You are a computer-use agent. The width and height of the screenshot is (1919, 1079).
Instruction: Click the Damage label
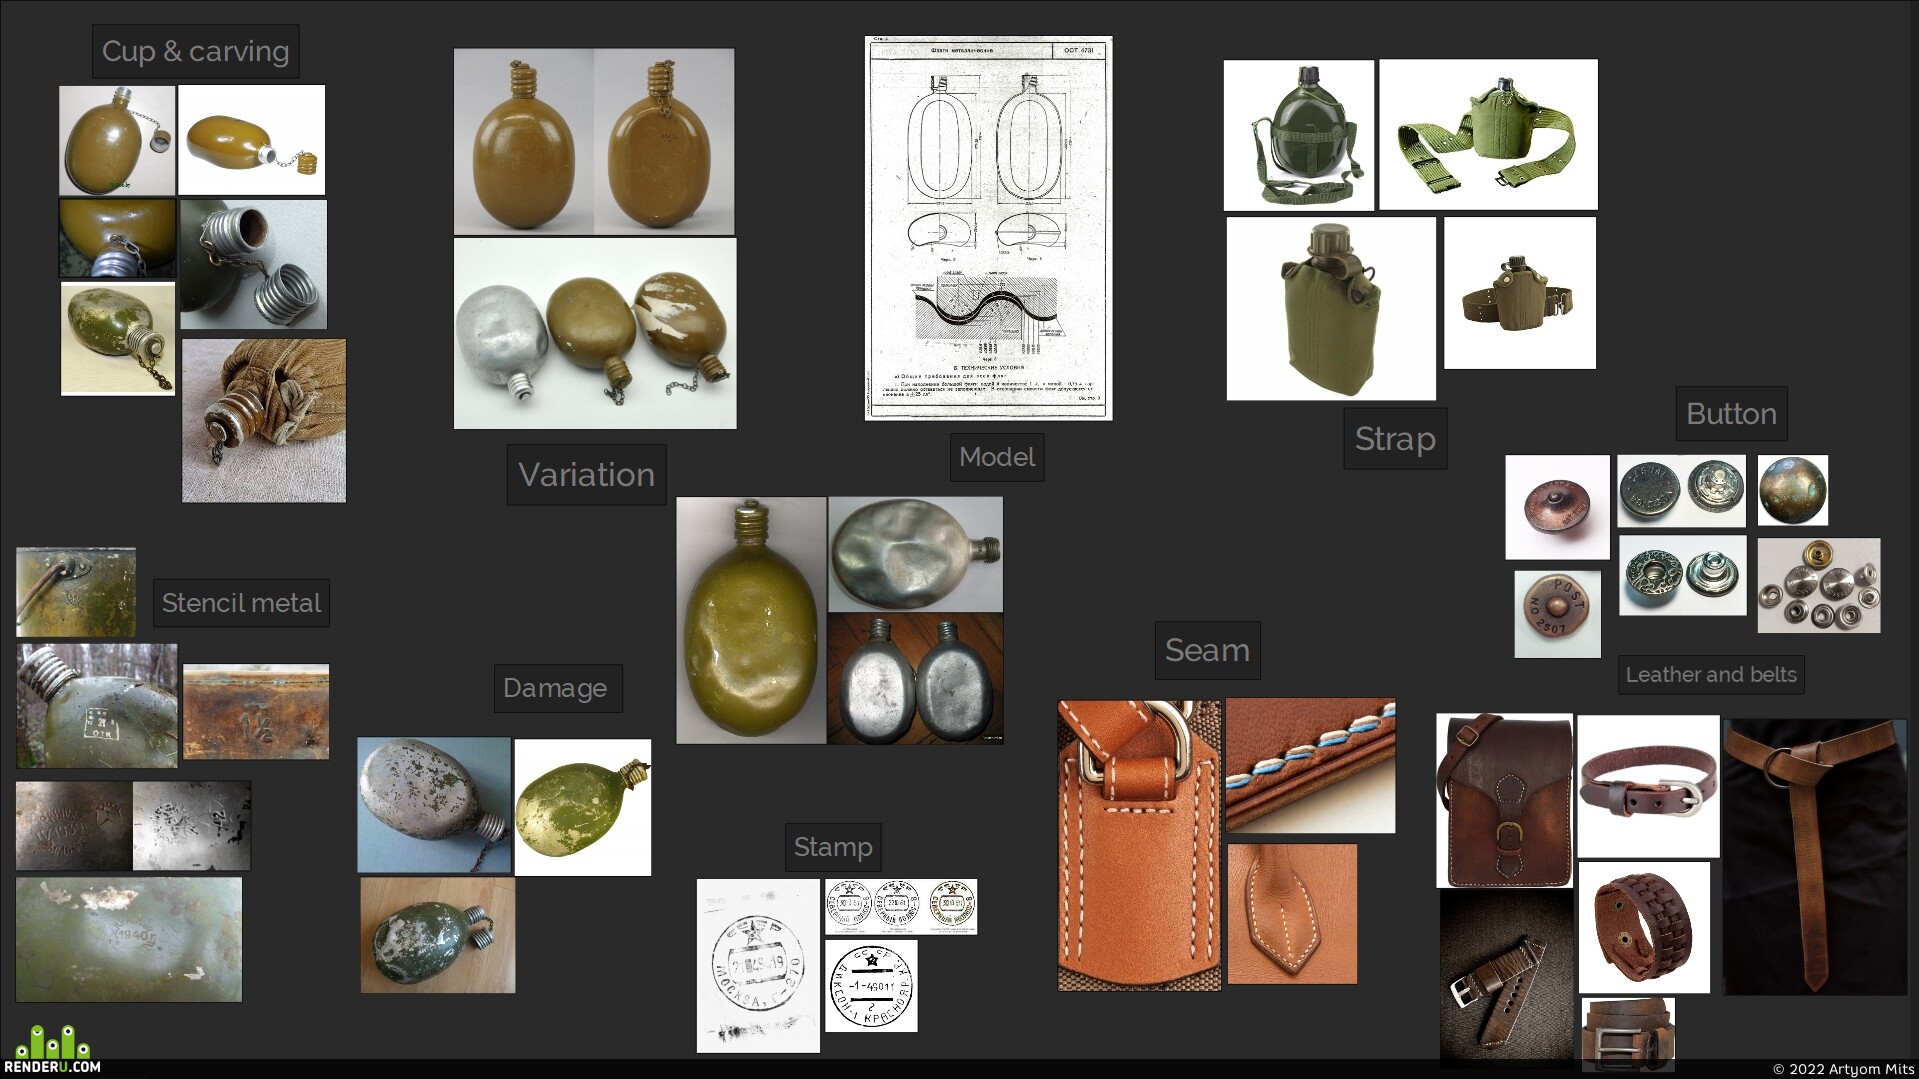[557, 688]
